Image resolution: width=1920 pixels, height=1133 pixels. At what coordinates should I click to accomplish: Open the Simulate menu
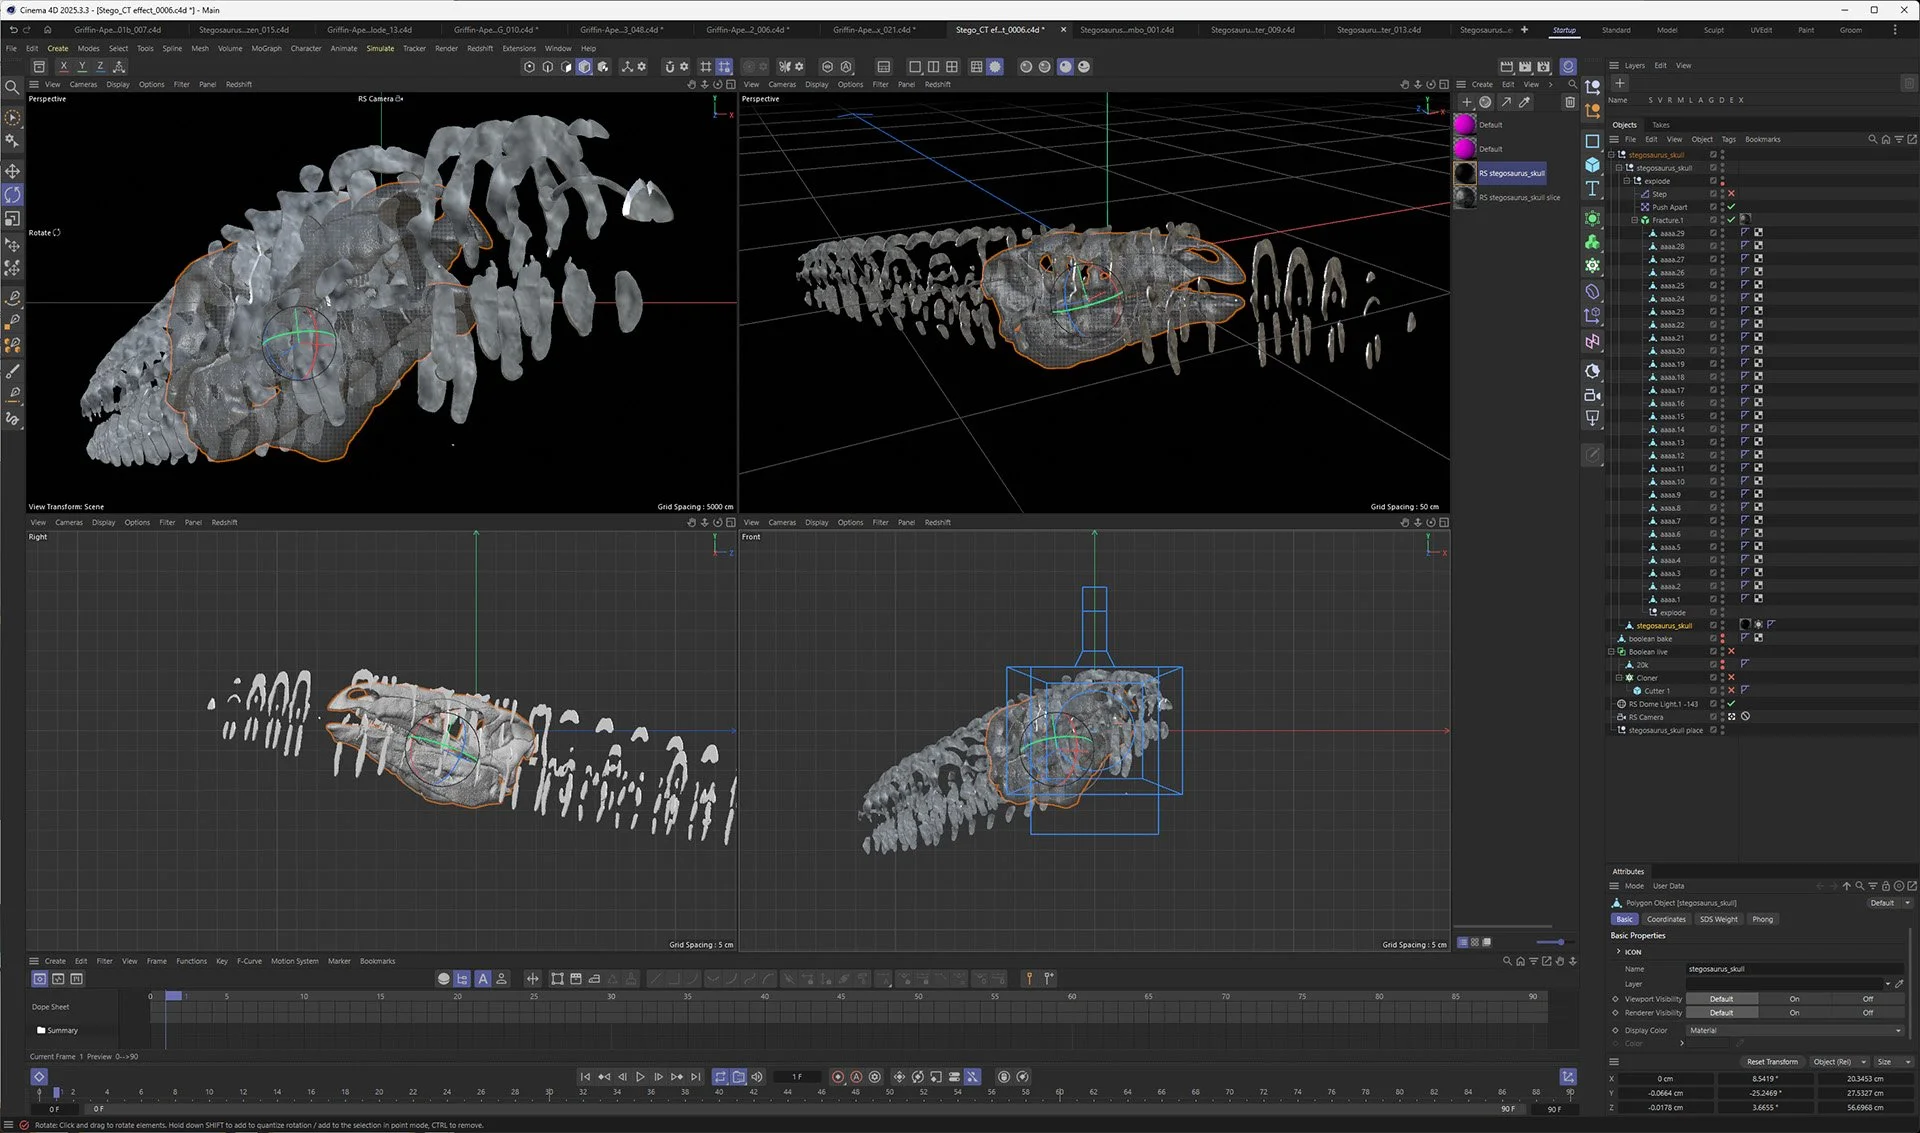[380, 48]
